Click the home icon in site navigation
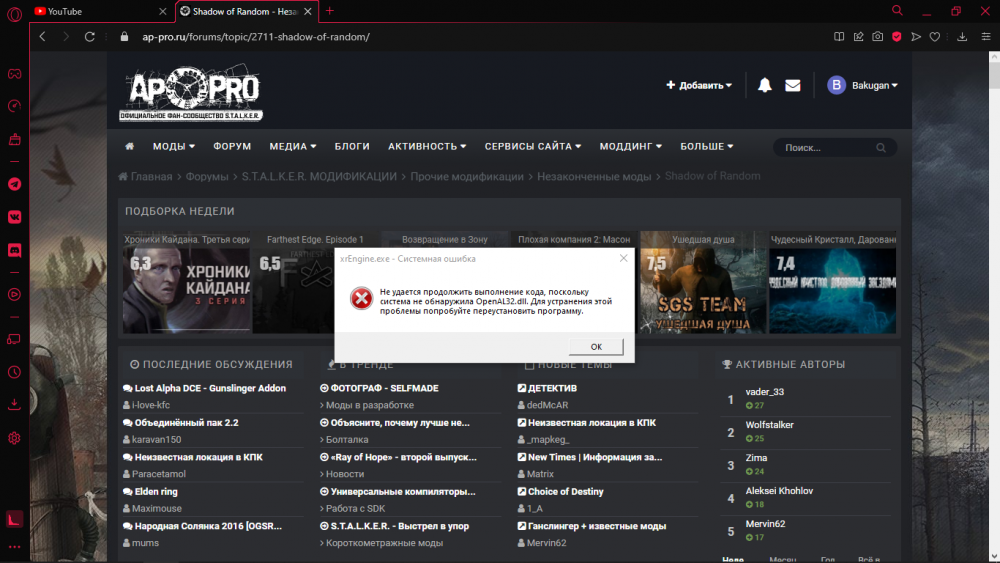1000x563 pixels. [129, 146]
